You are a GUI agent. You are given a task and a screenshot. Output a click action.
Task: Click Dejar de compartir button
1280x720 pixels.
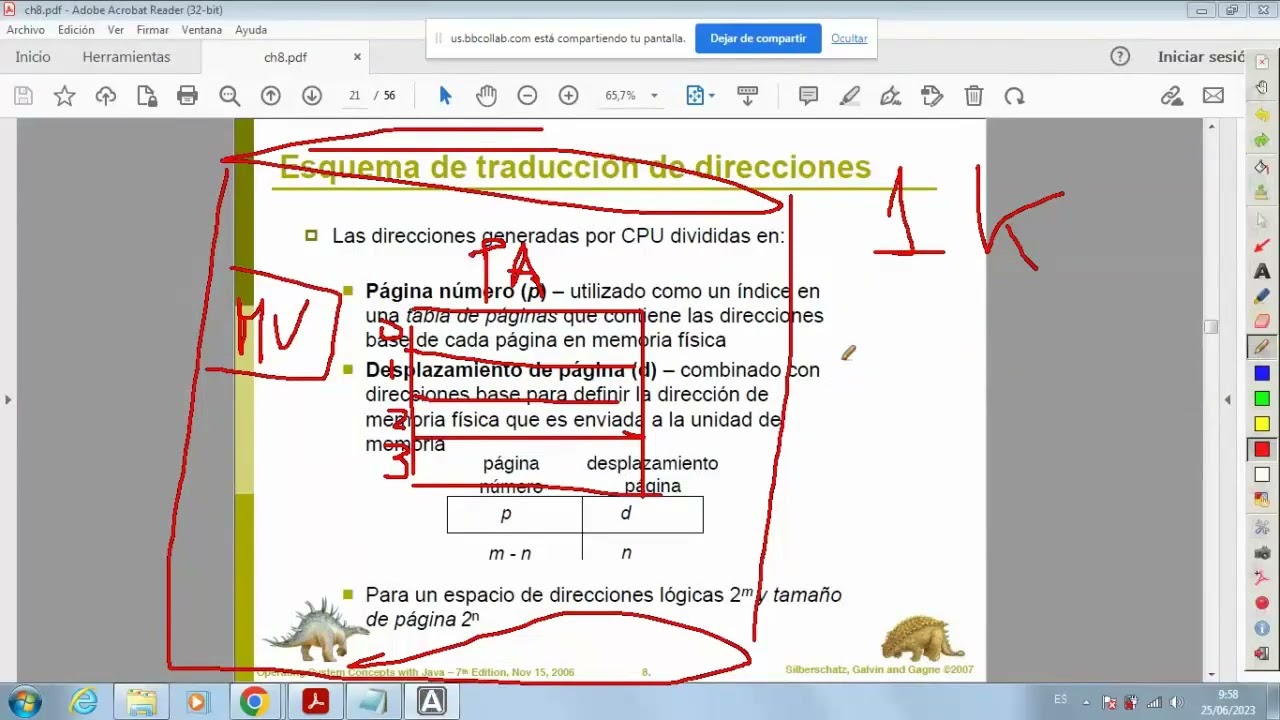click(x=758, y=38)
